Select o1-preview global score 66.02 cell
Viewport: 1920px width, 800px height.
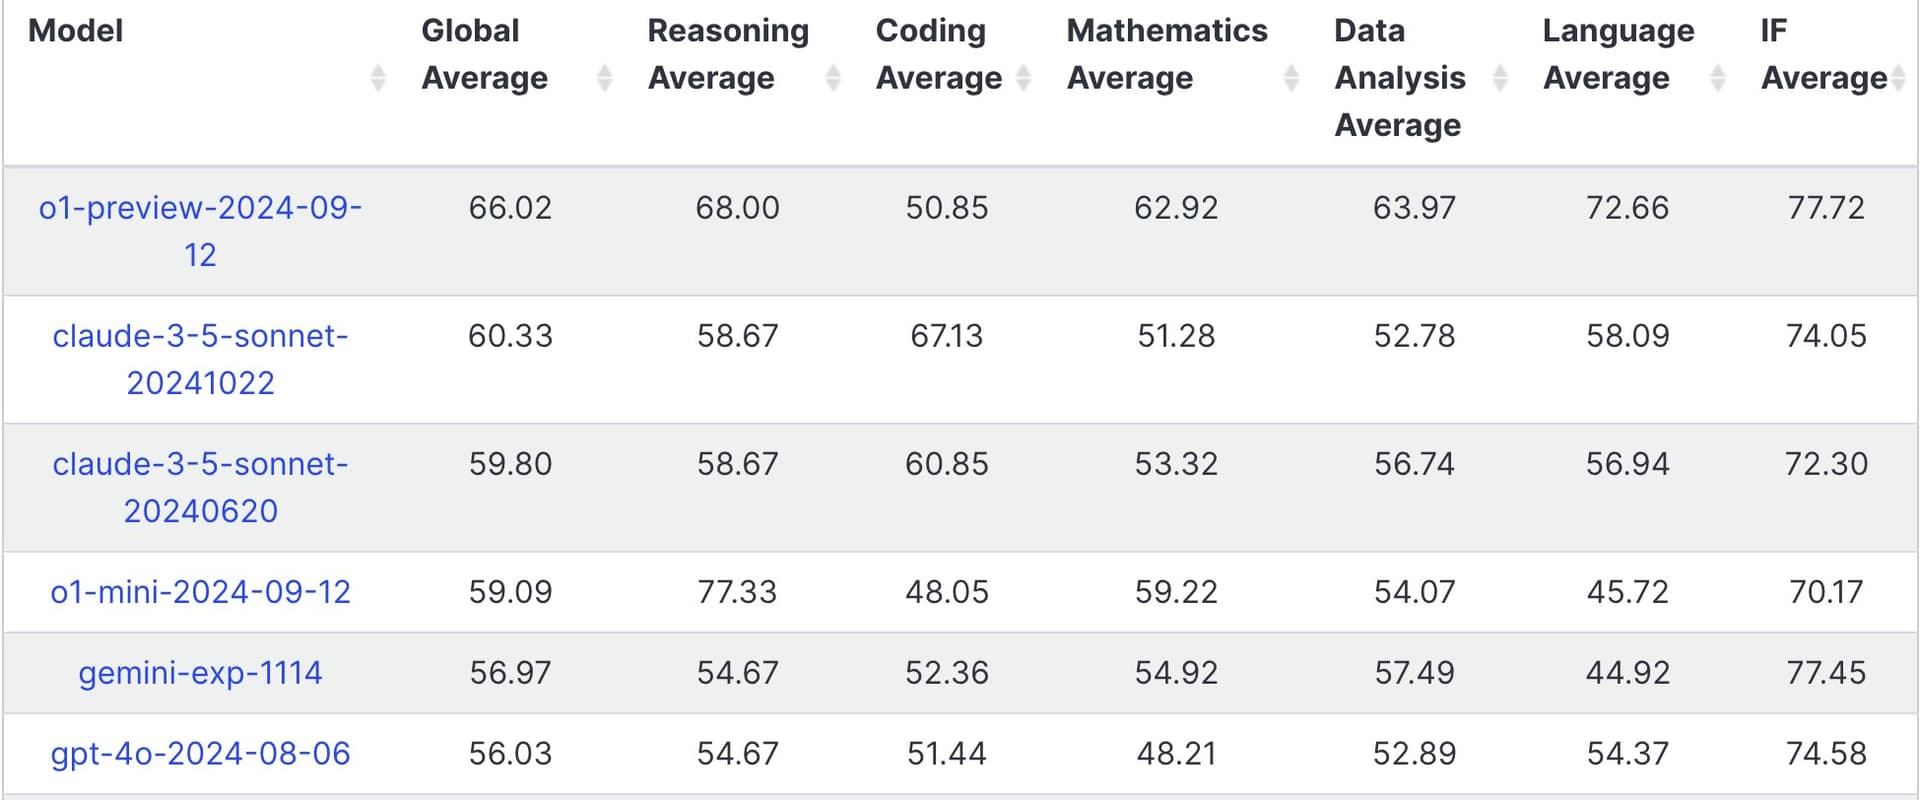click(x=510, y=208)
